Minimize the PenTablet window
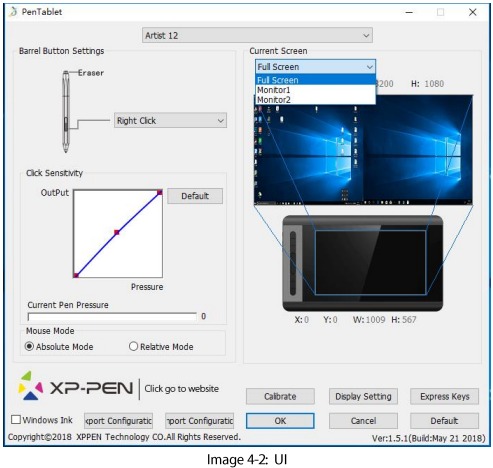Image resolution: width=493 pixels, height=468 pixels. point(409,12)
